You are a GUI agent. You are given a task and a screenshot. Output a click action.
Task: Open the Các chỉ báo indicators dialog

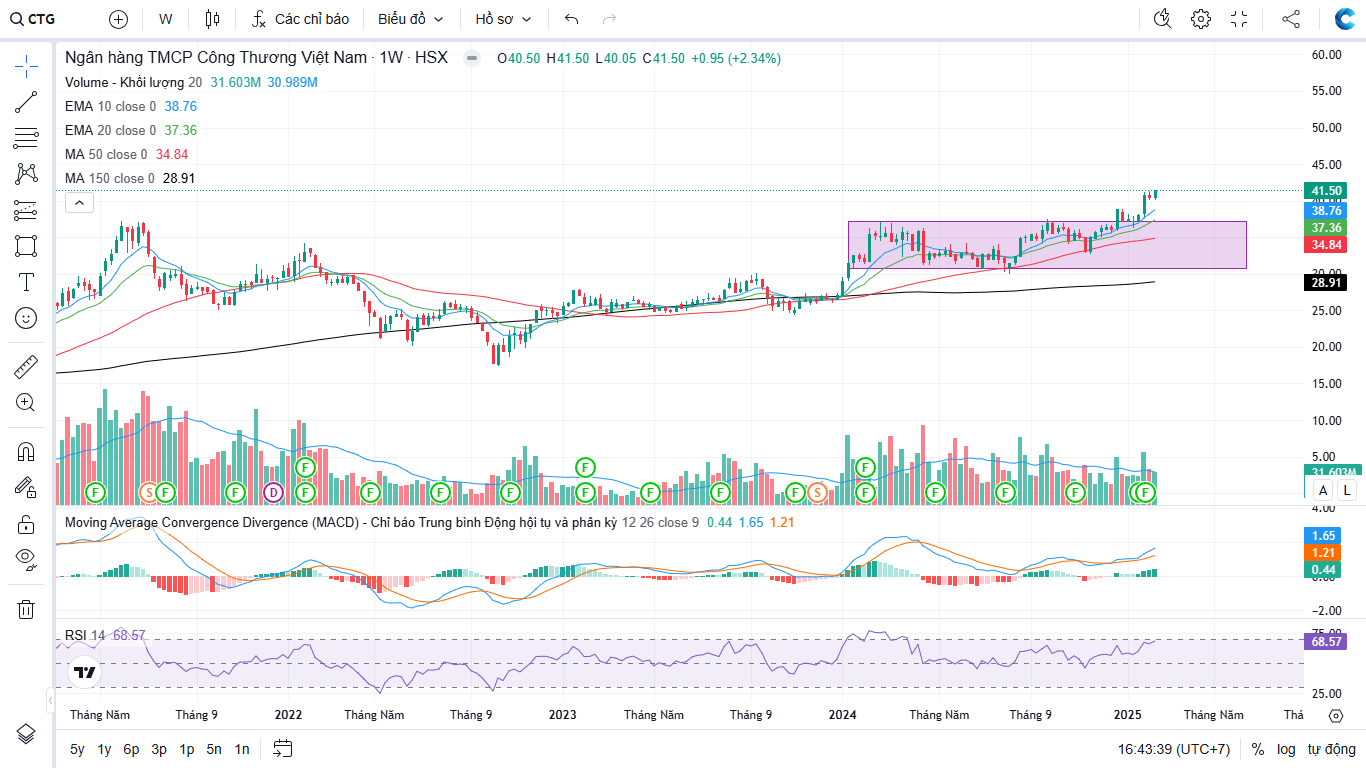point(300,19)
